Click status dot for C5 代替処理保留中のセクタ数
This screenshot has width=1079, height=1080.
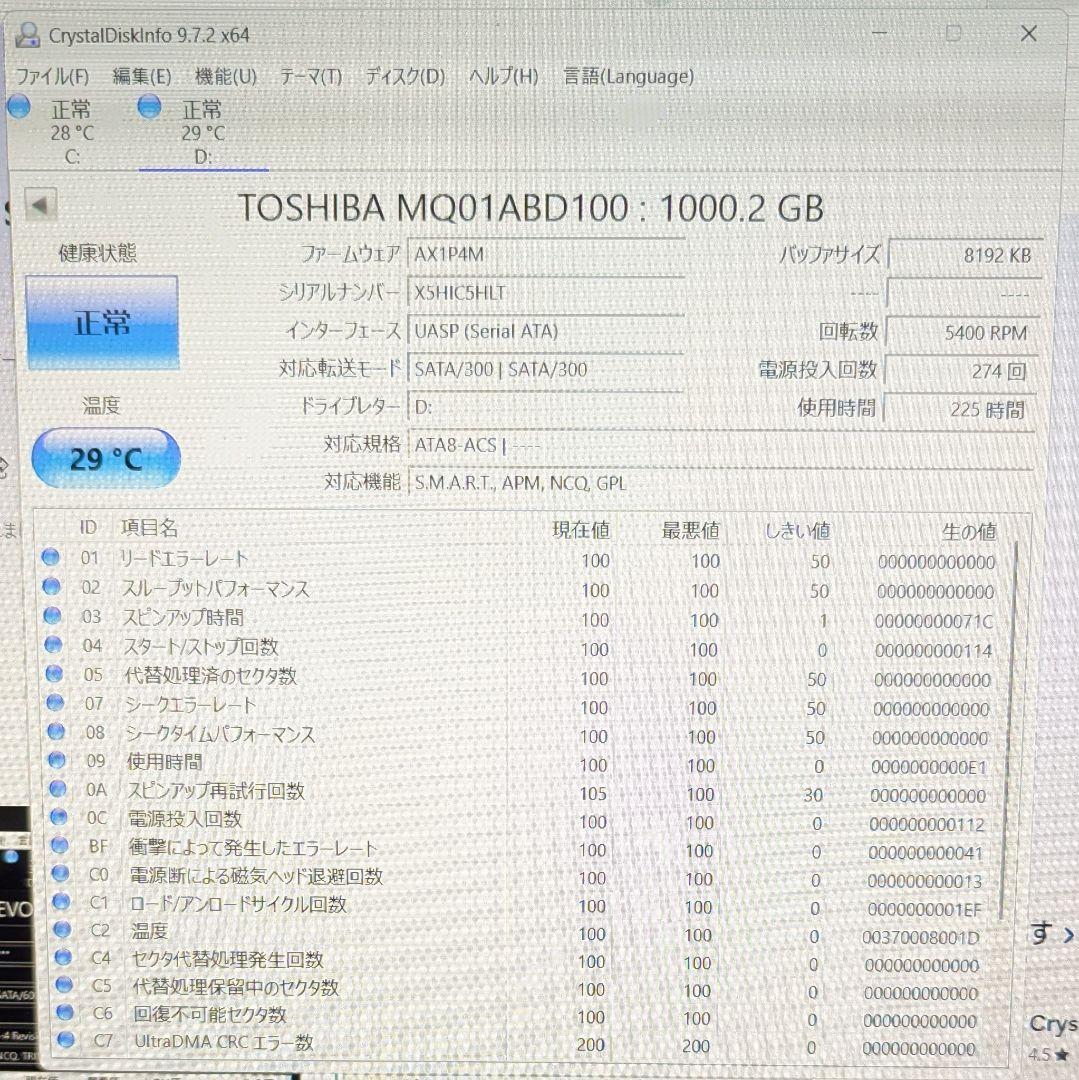click(64, 985)
